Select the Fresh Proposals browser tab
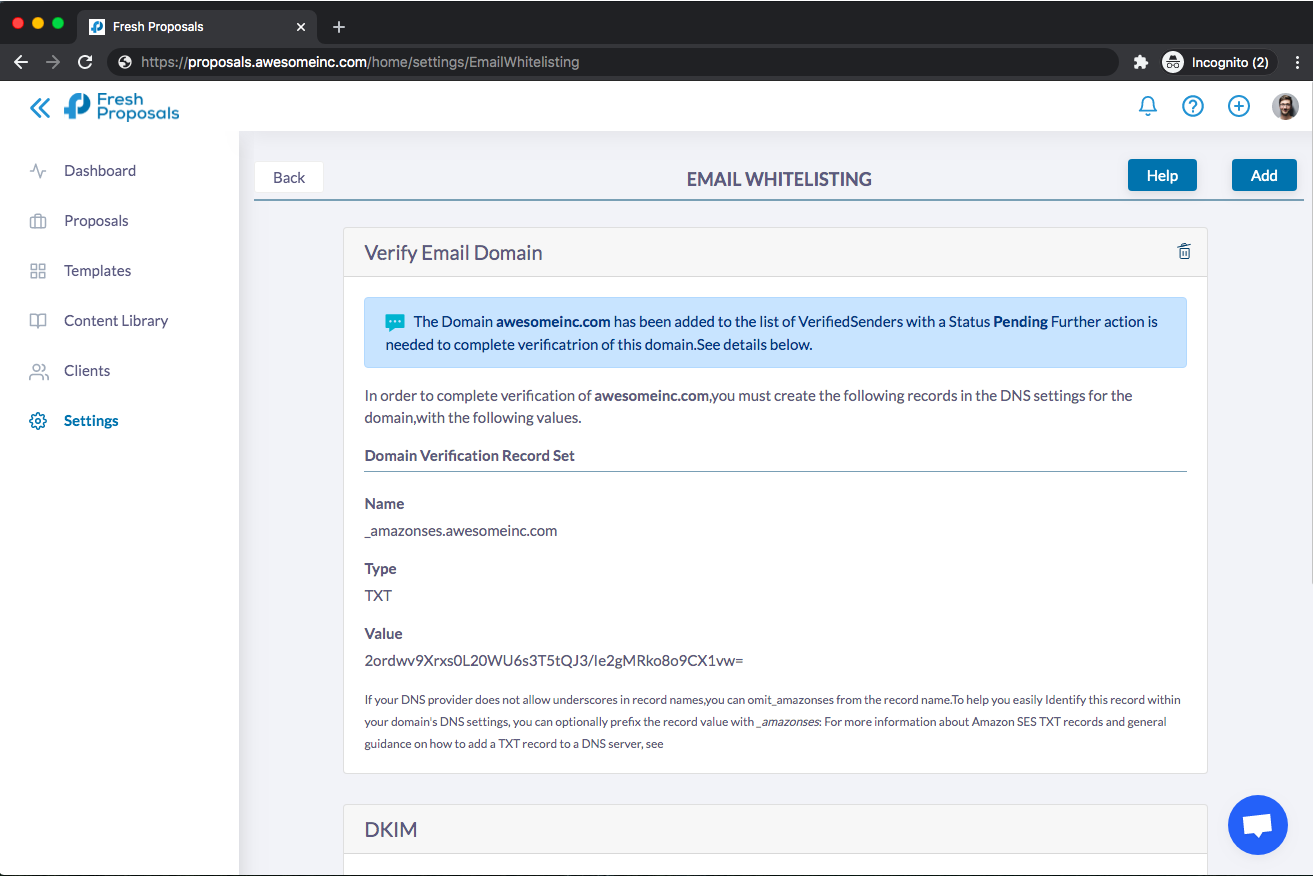Screen dimensions: 1313x876 click(198, 27)
